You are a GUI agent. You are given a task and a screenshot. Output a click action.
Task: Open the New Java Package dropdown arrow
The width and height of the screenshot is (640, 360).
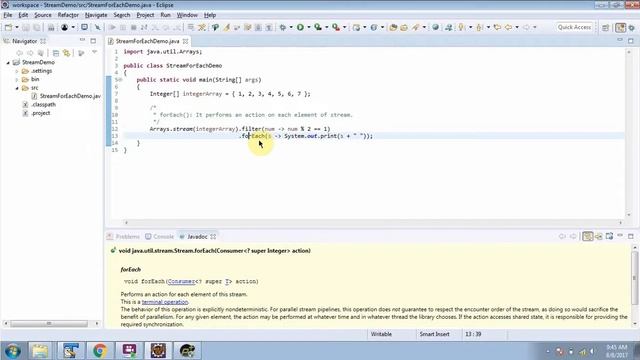point(364,27)
